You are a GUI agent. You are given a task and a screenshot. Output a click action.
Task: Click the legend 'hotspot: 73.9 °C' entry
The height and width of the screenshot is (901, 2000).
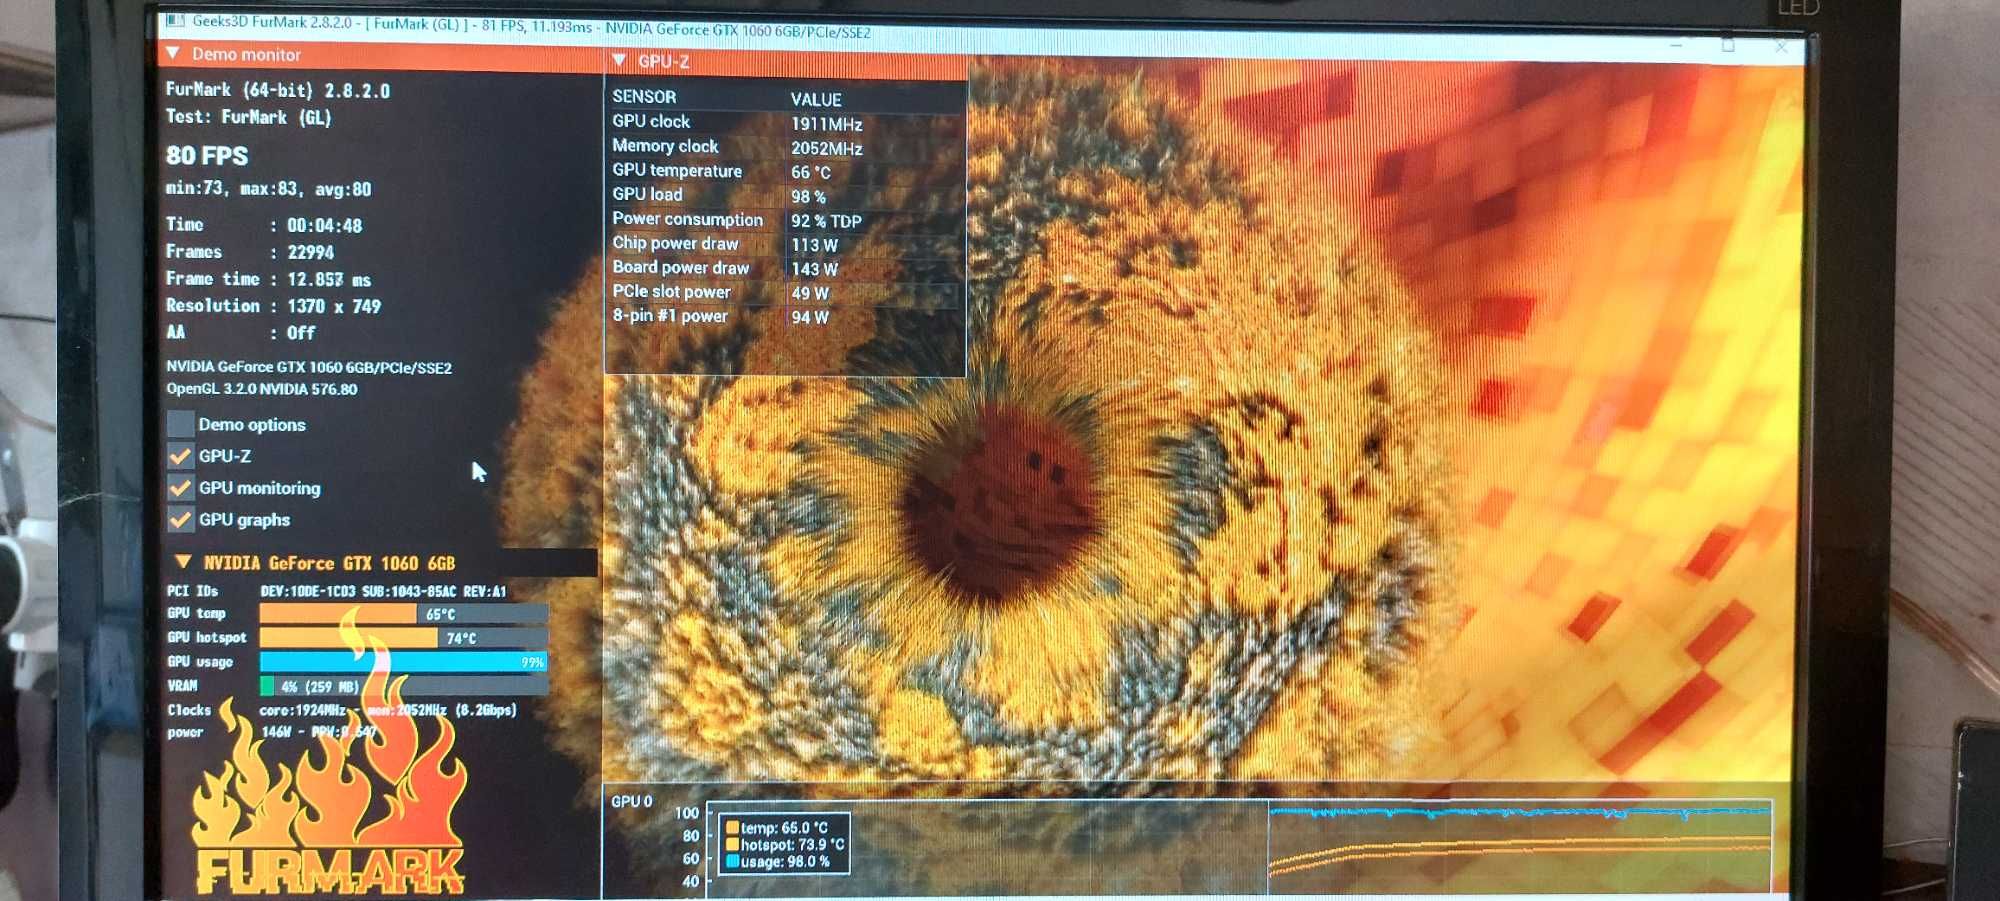point(785,845)
